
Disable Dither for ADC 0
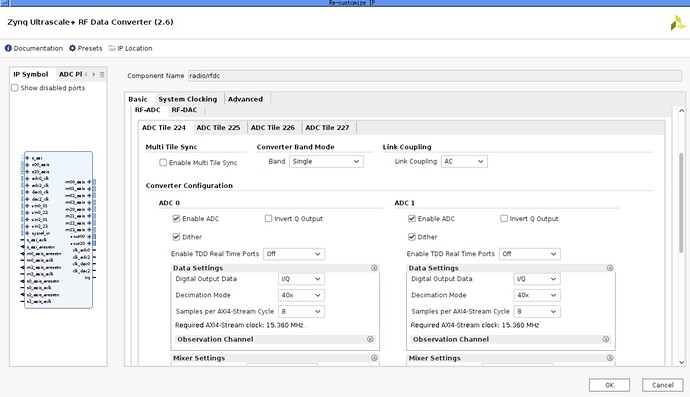point(176,237)
